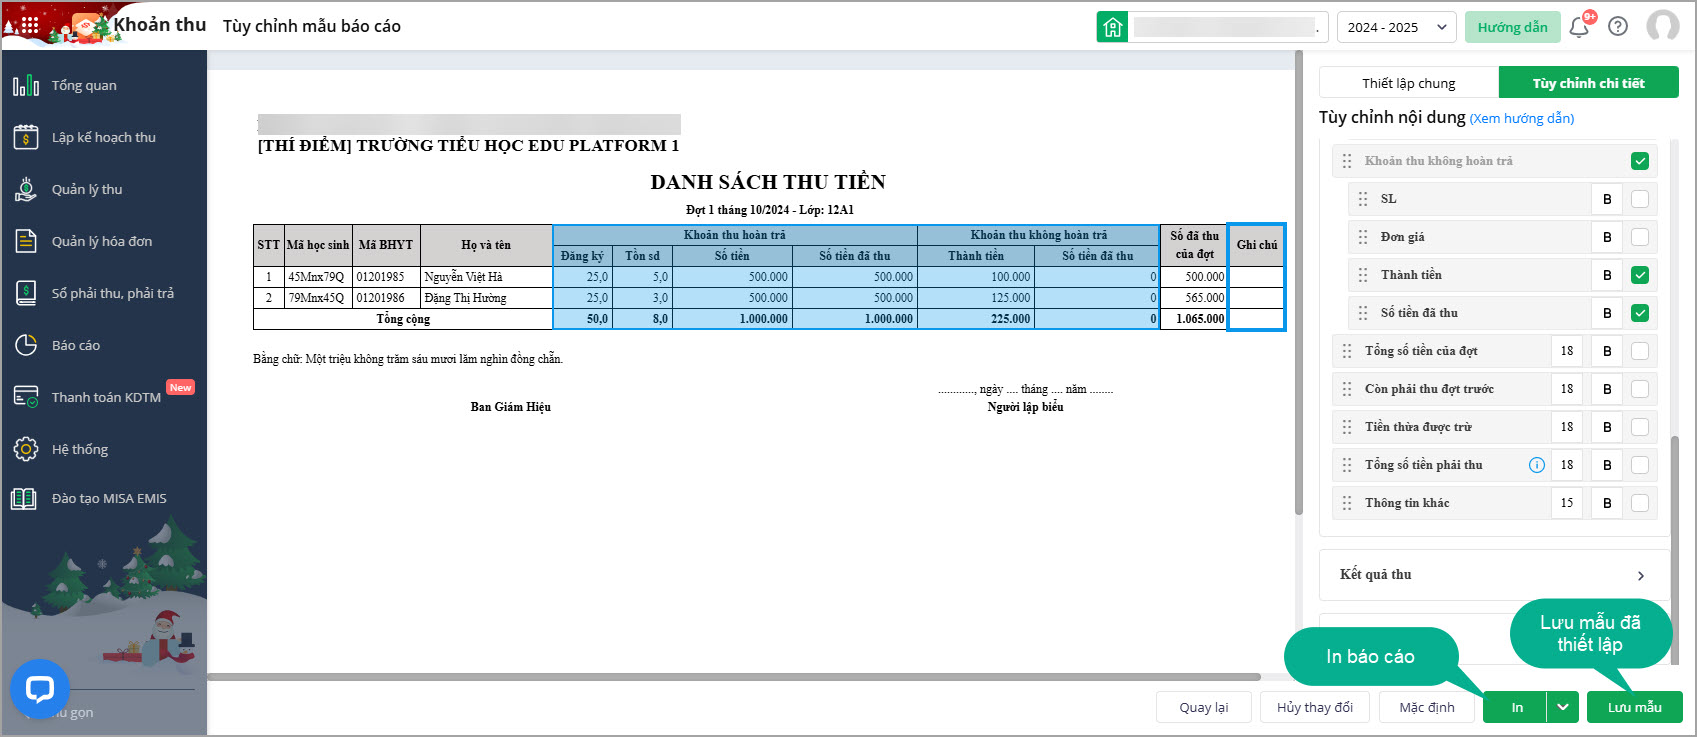This screenshot has height=737, width=1697.
Task: Enable the Còn phải thu đợt trước checkbox
Action: coord(1640,389)
